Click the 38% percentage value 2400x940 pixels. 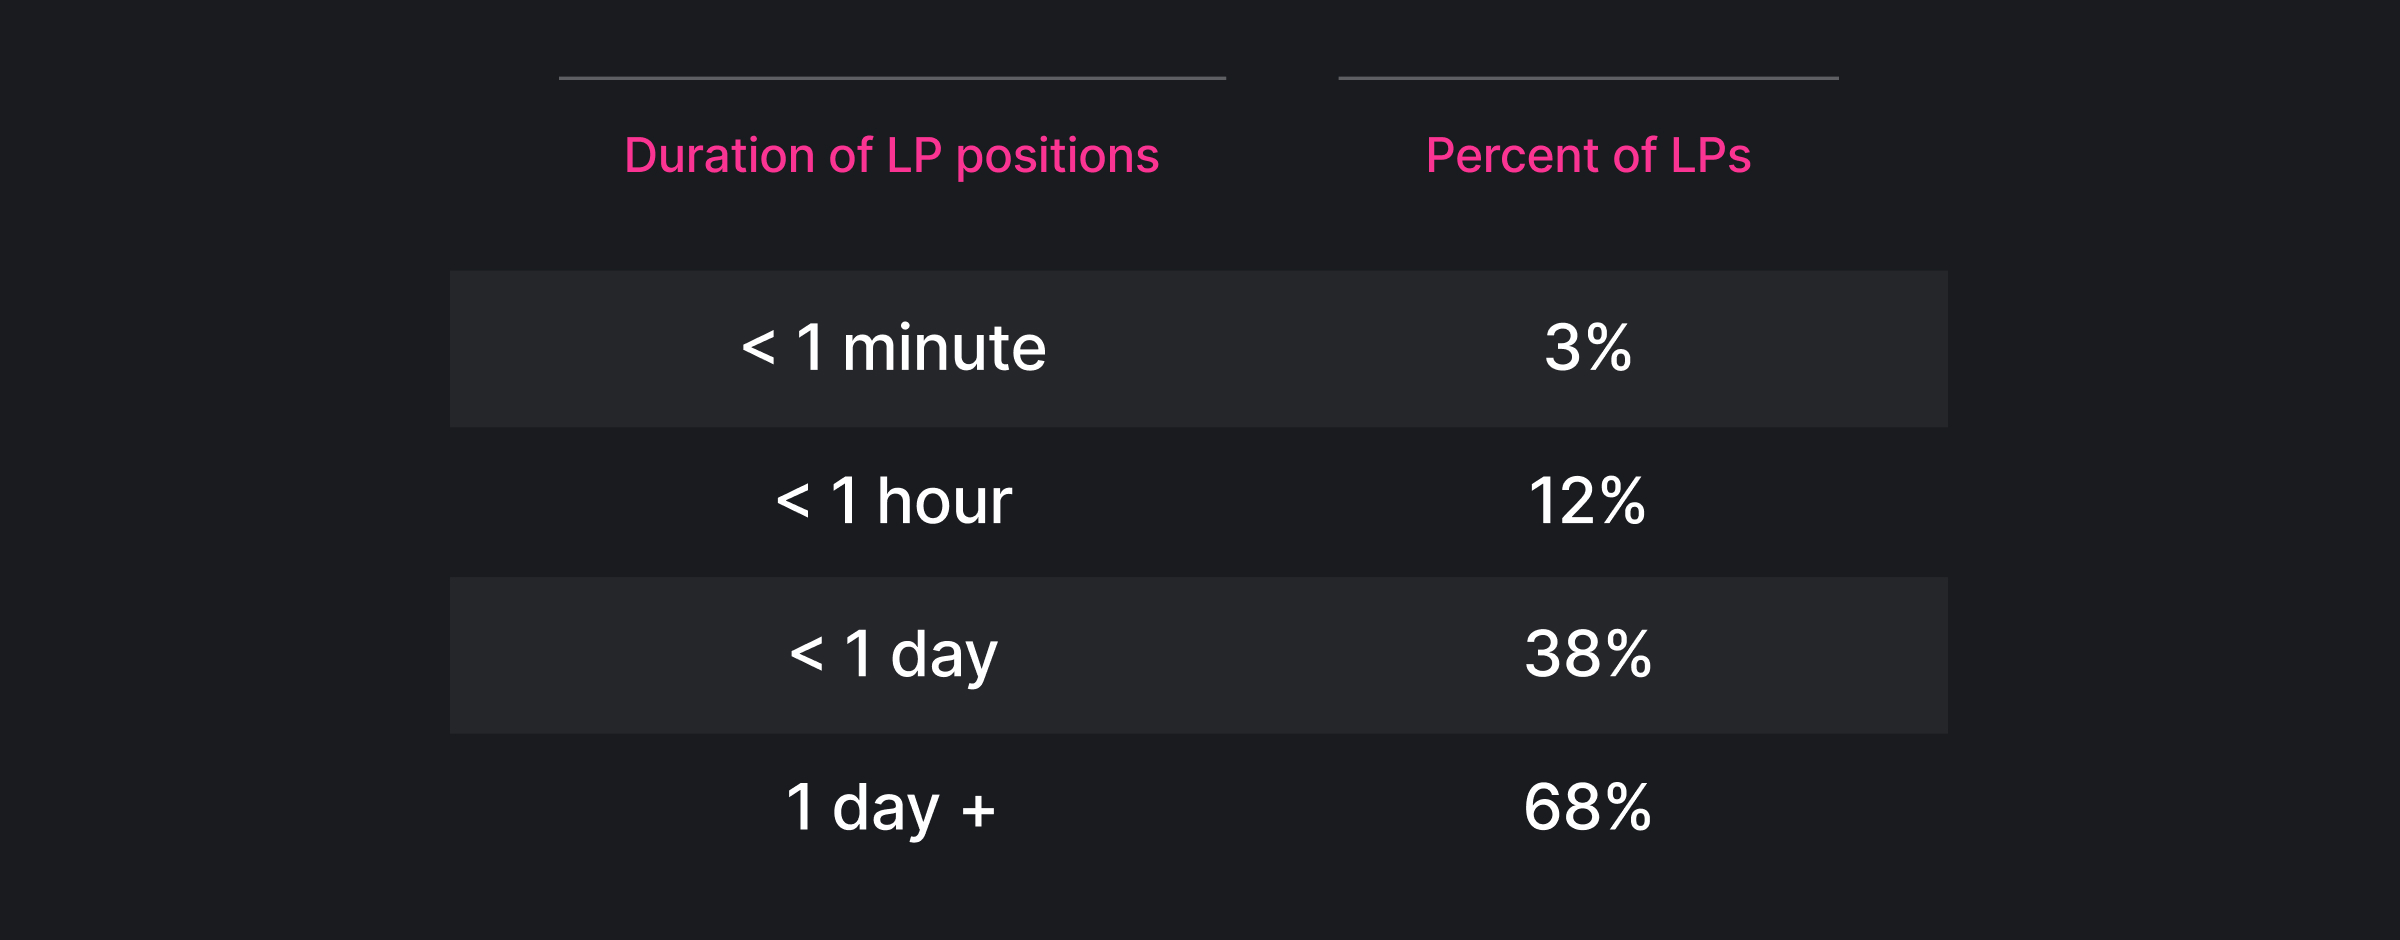point(1588,654)
